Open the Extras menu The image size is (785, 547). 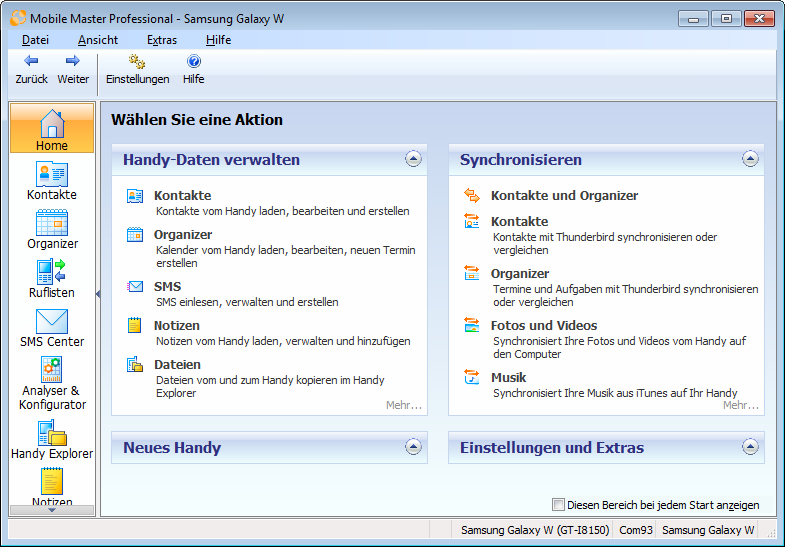[x=161, y=40]
